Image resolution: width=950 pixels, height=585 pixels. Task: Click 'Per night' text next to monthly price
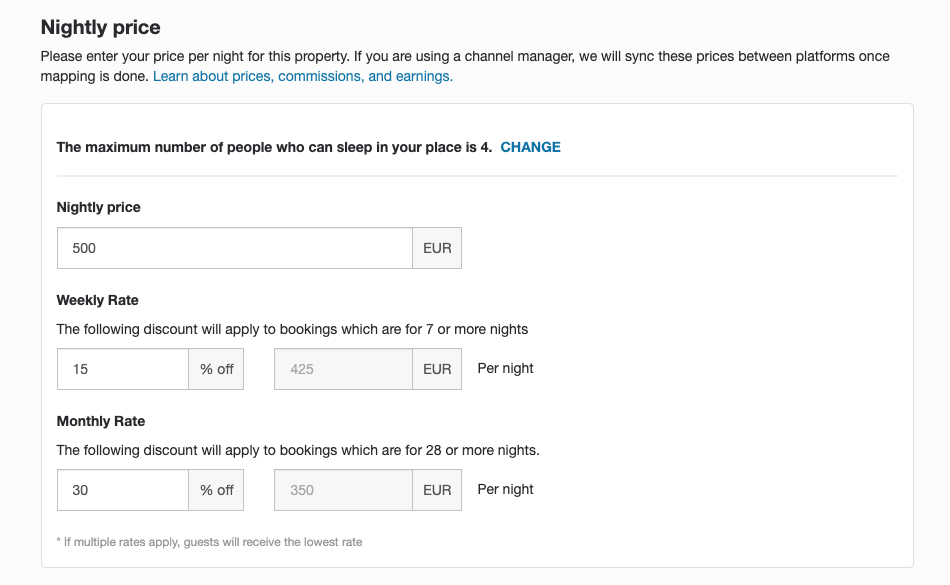pos(505,489)
